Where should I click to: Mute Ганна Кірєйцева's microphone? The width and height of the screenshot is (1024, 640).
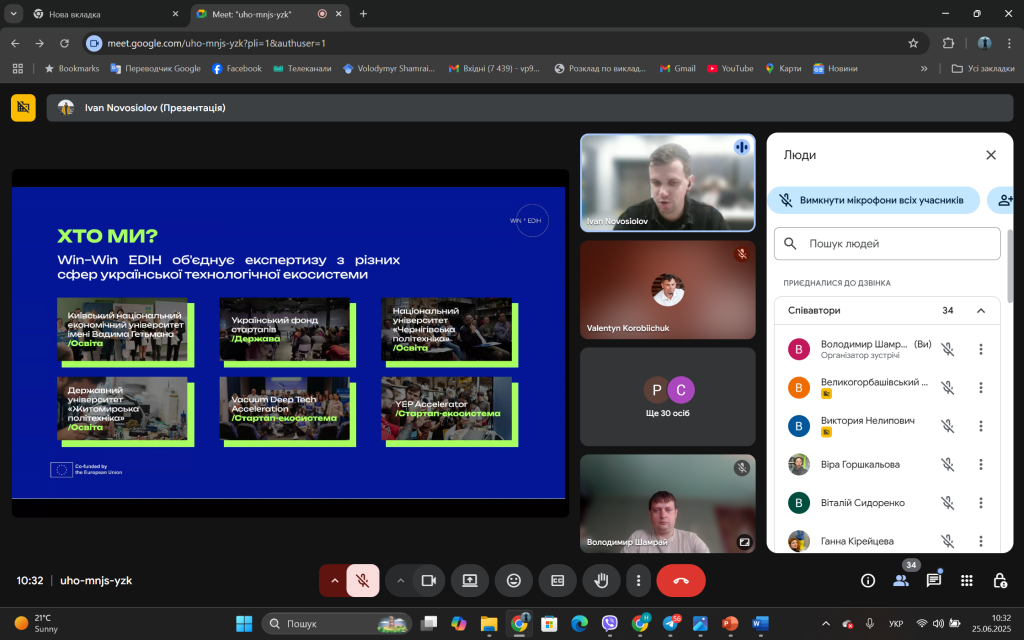(948, 541)
